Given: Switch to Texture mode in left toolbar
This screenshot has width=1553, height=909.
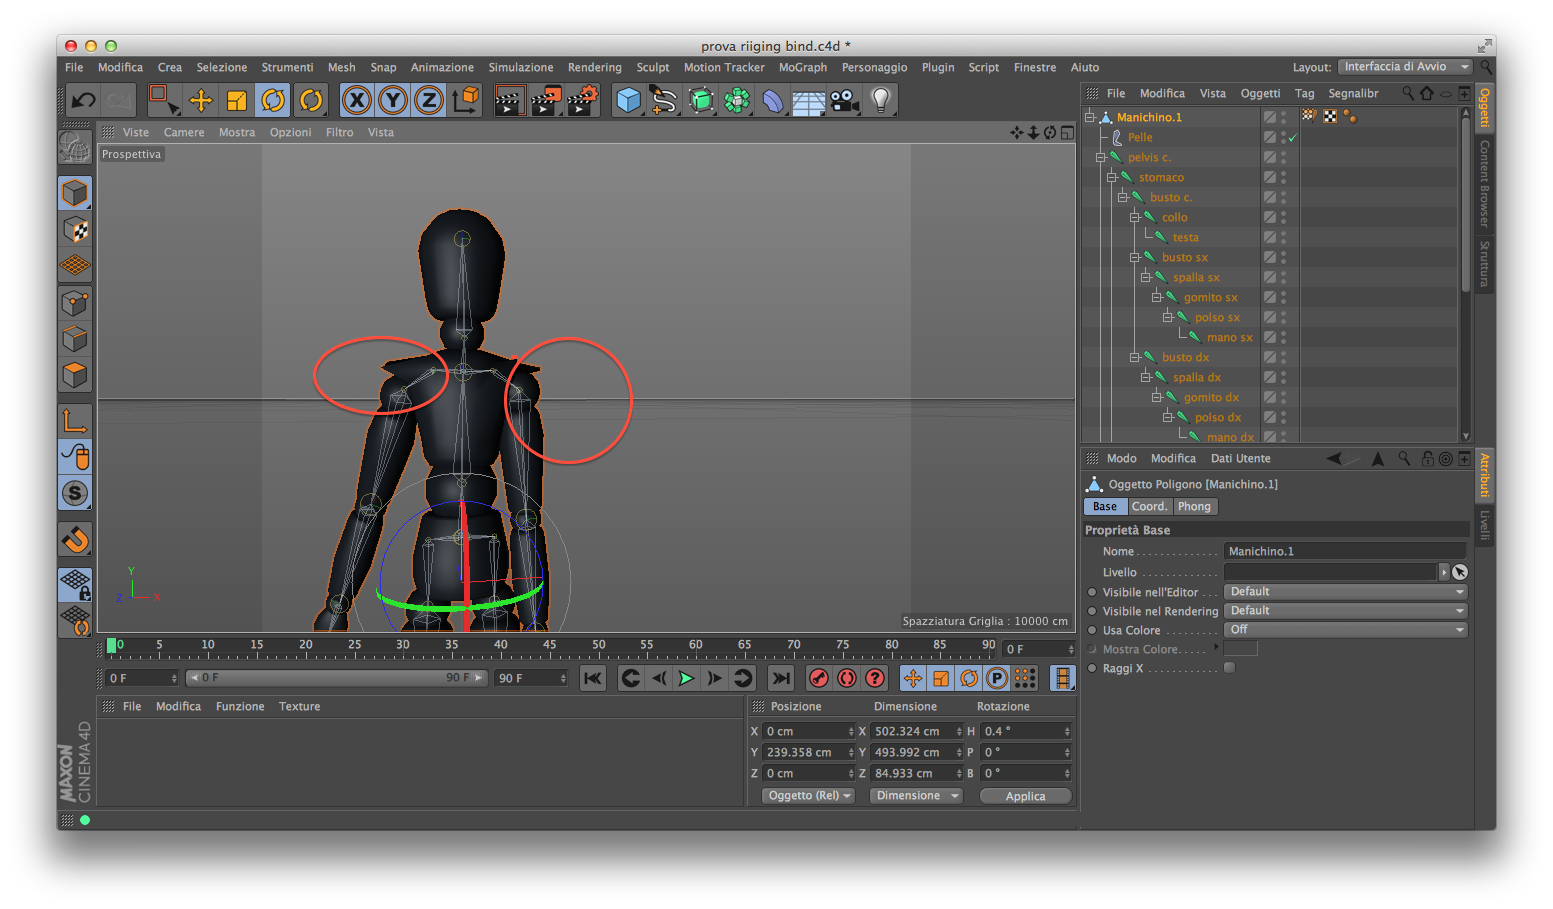Looking at the screenshot, I should pos(75,229).
